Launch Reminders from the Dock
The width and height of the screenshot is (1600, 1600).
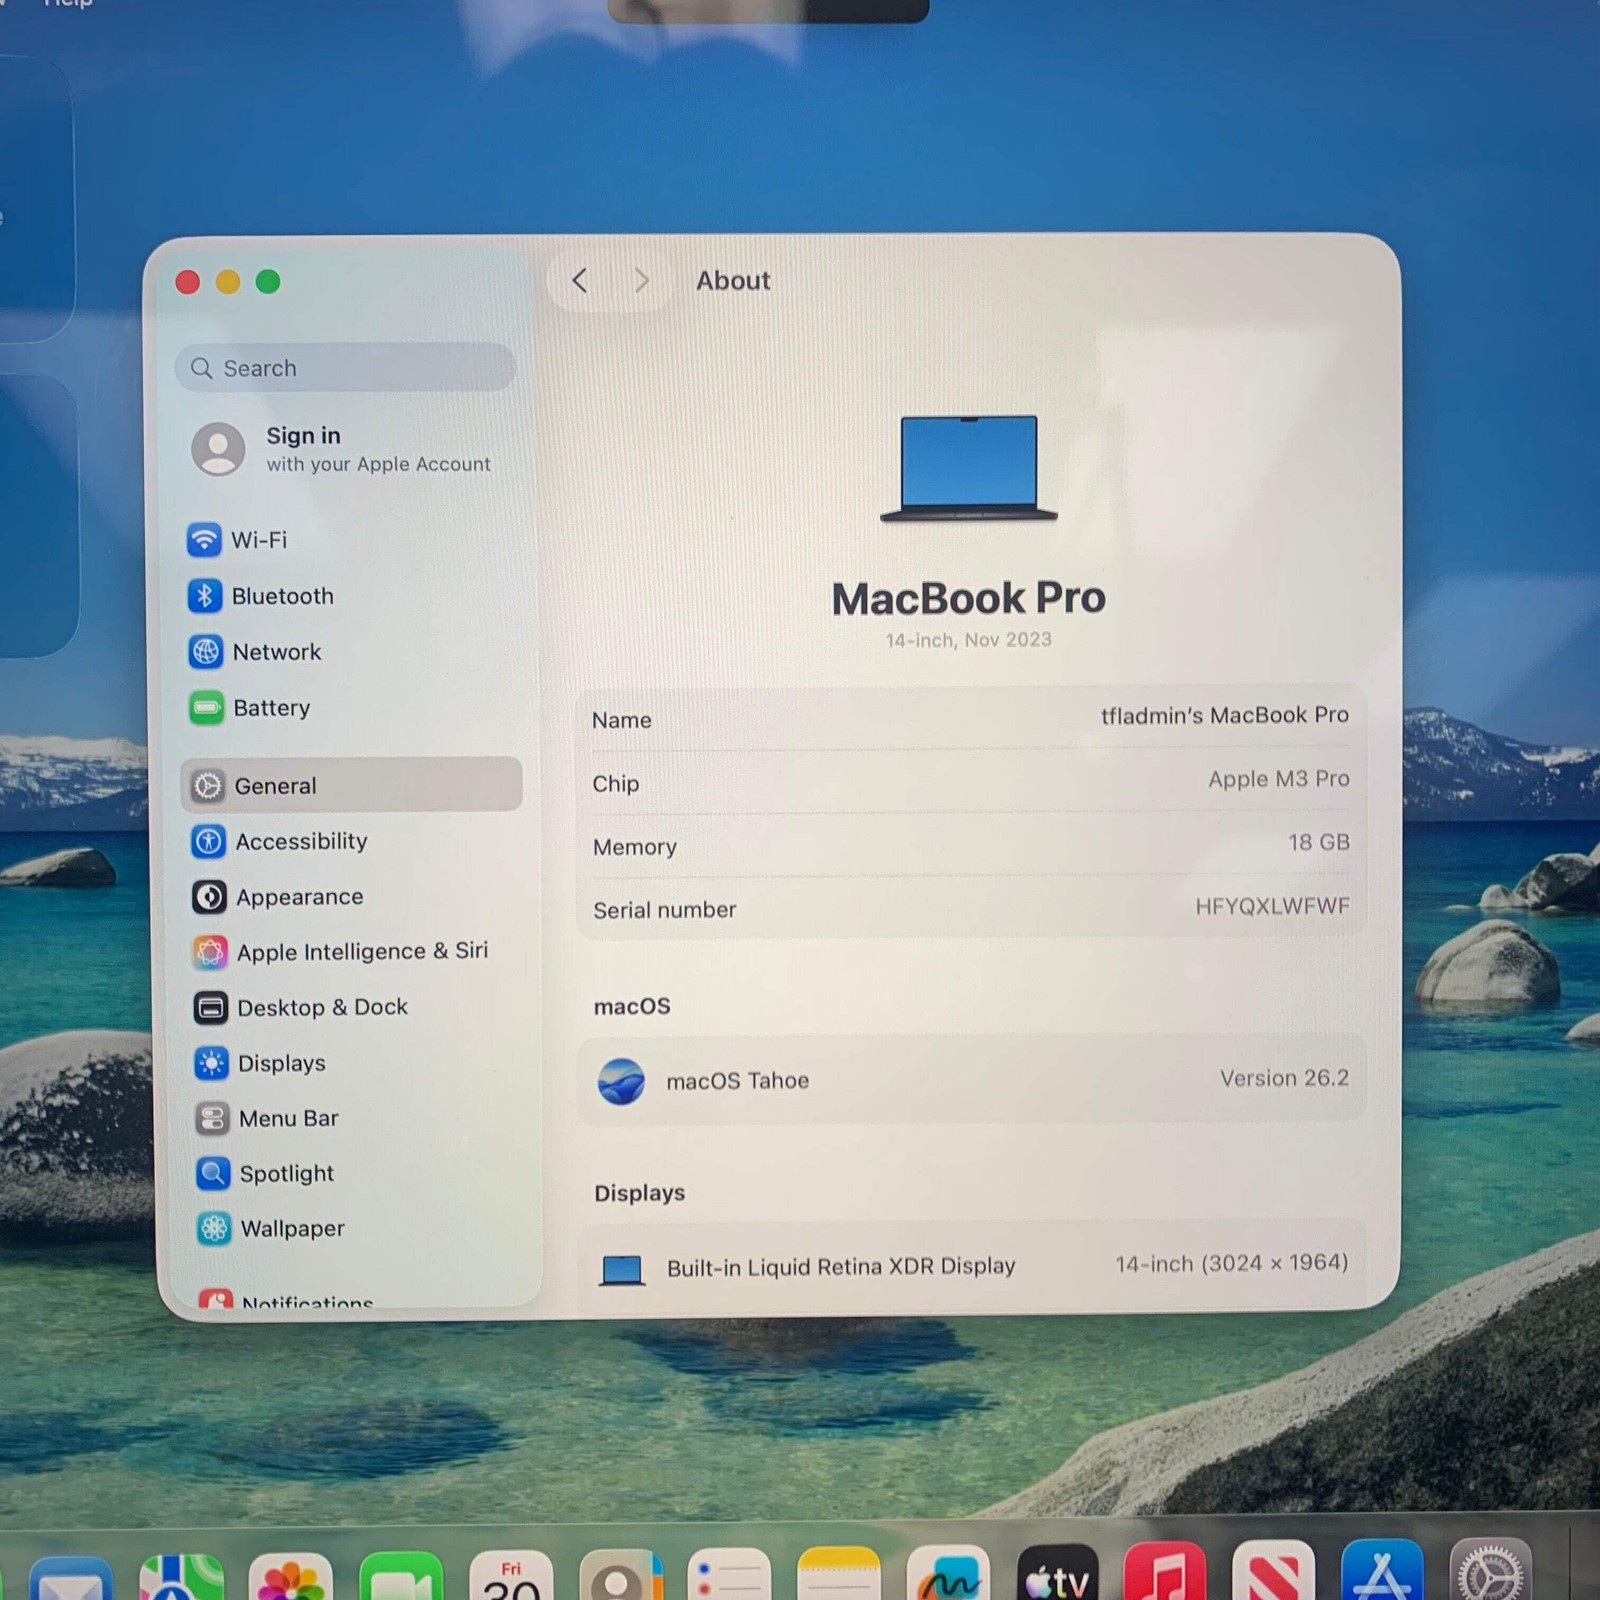click(x=729, y=1574)
